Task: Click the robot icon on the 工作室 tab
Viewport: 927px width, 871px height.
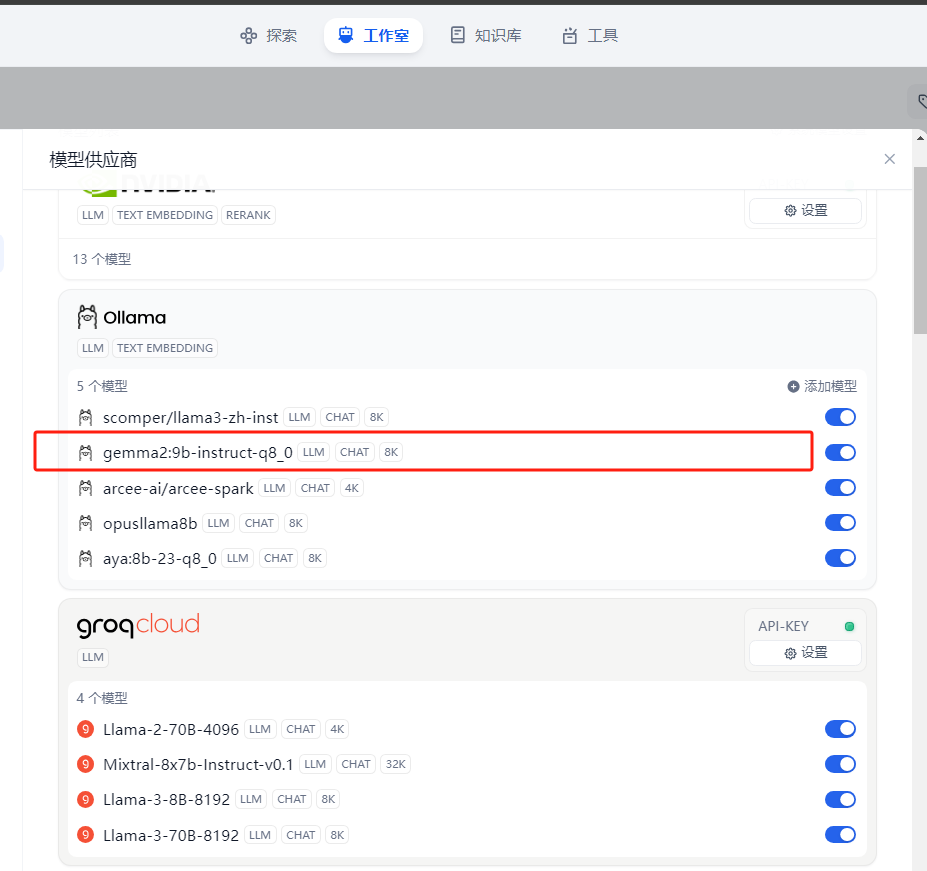Action: [x=345, y=35]
